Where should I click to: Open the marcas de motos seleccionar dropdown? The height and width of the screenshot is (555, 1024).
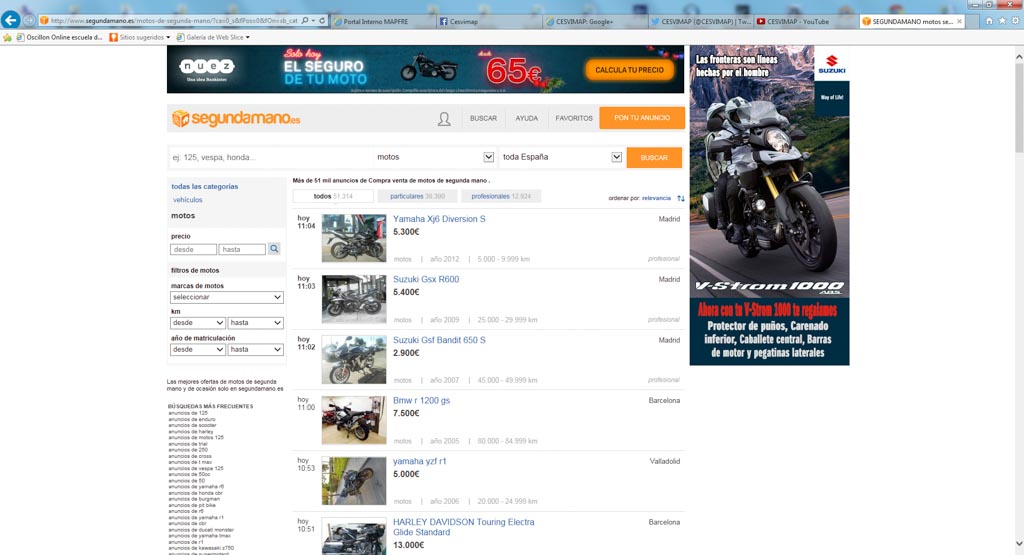(227, 297)
